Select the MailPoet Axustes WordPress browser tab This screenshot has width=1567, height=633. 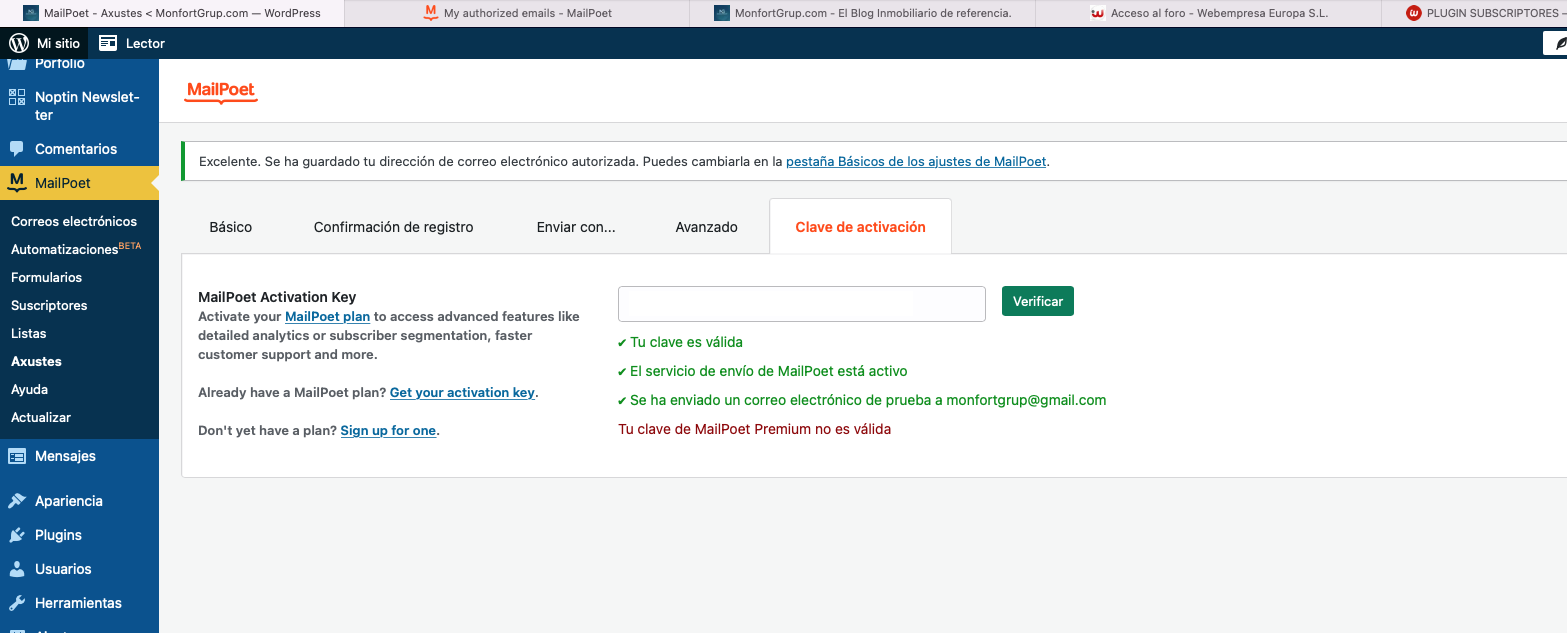click(172, 13)
